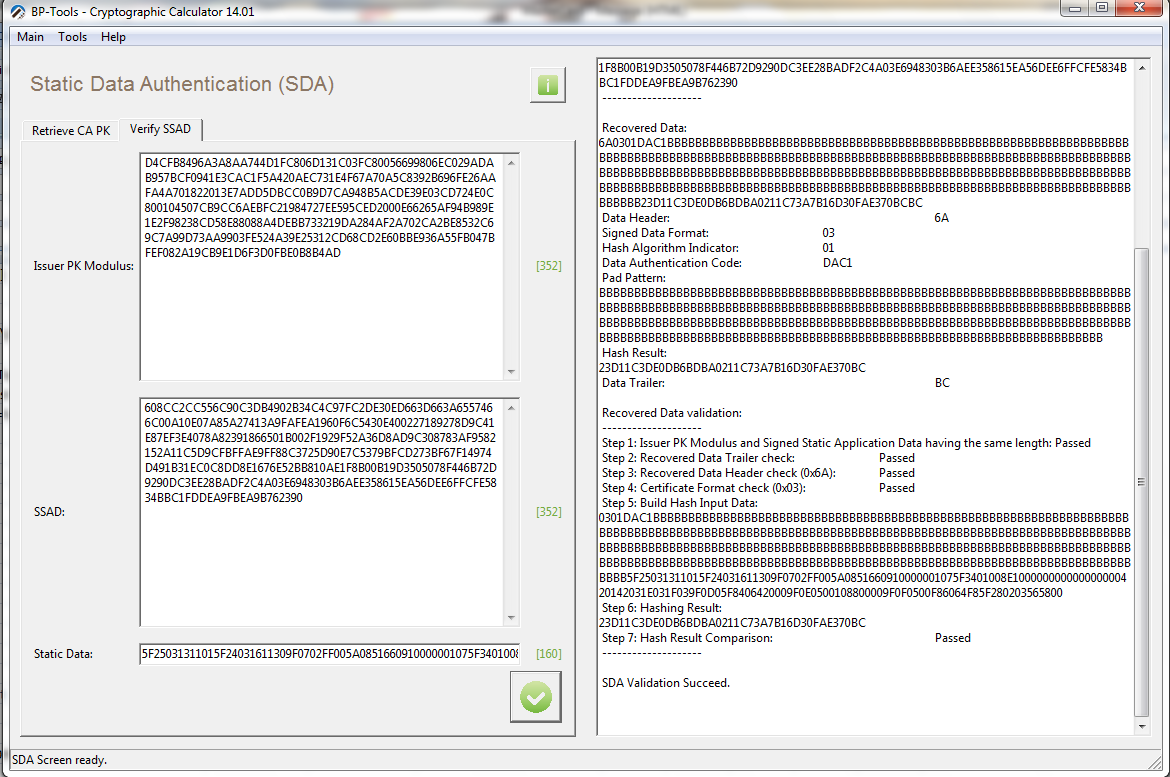This screenshot has height=777, width=1170.
Task: Click the [352] length indicator beside SSAD
Action: [x=548, y=512]
